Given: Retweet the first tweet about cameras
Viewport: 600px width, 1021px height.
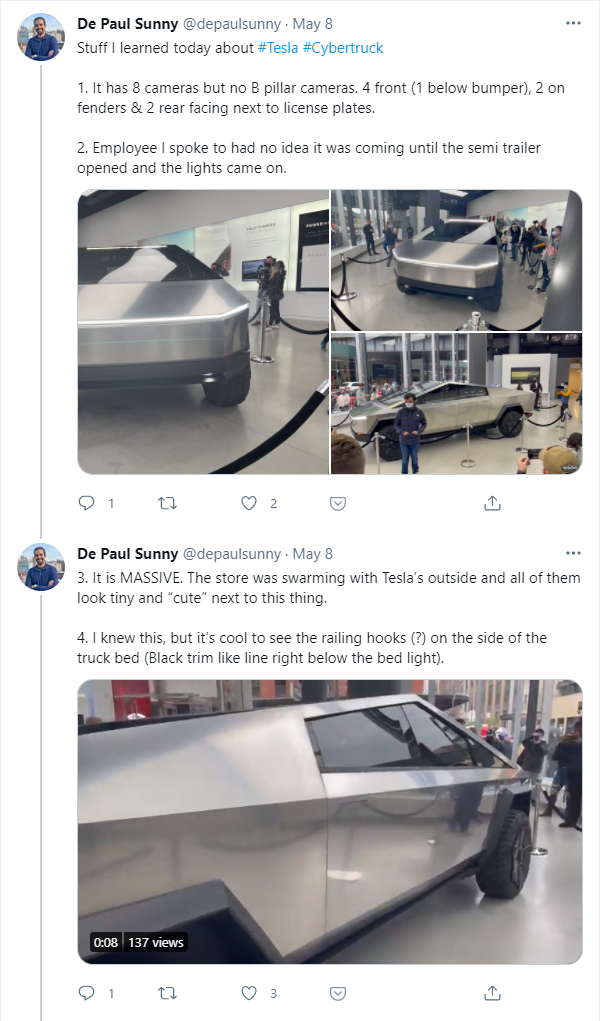Looking at the screenshot, I should coord(167,503).
